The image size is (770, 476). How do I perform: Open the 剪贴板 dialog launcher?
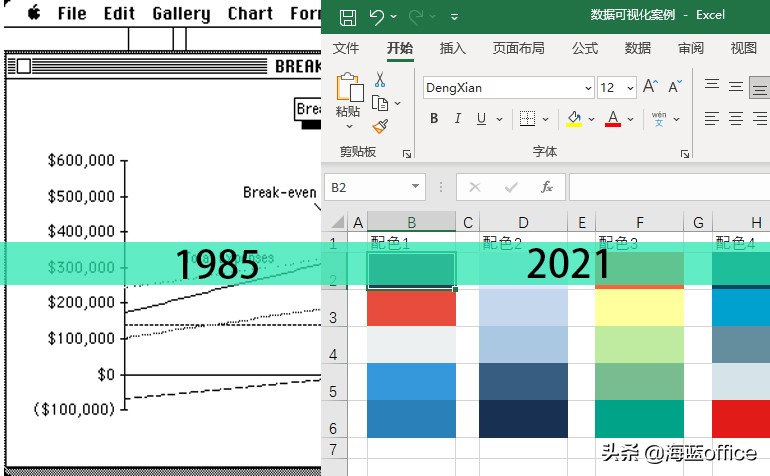tap(407, 154)
